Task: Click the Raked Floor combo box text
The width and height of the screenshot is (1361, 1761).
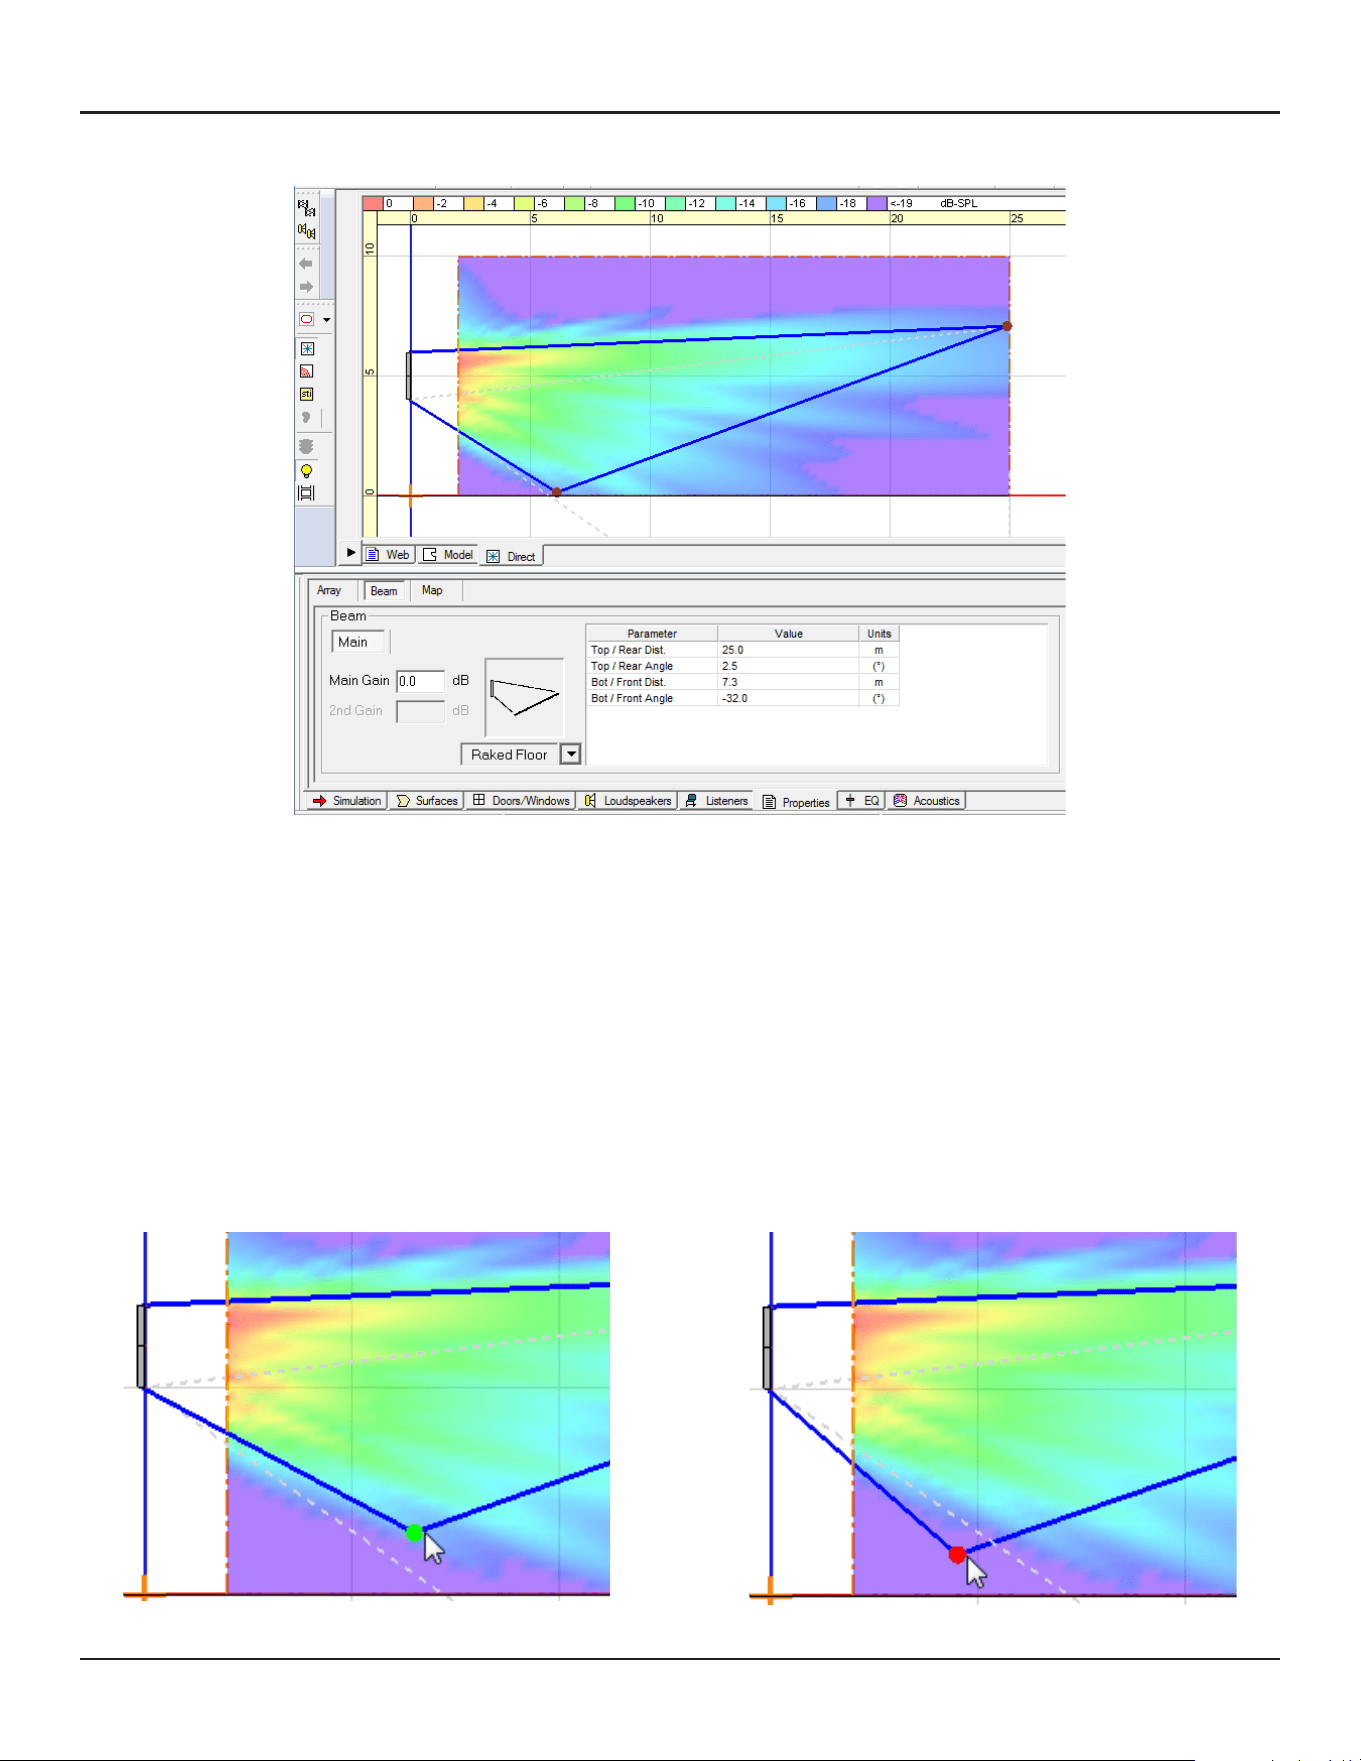Action: [x=509, y=754]
